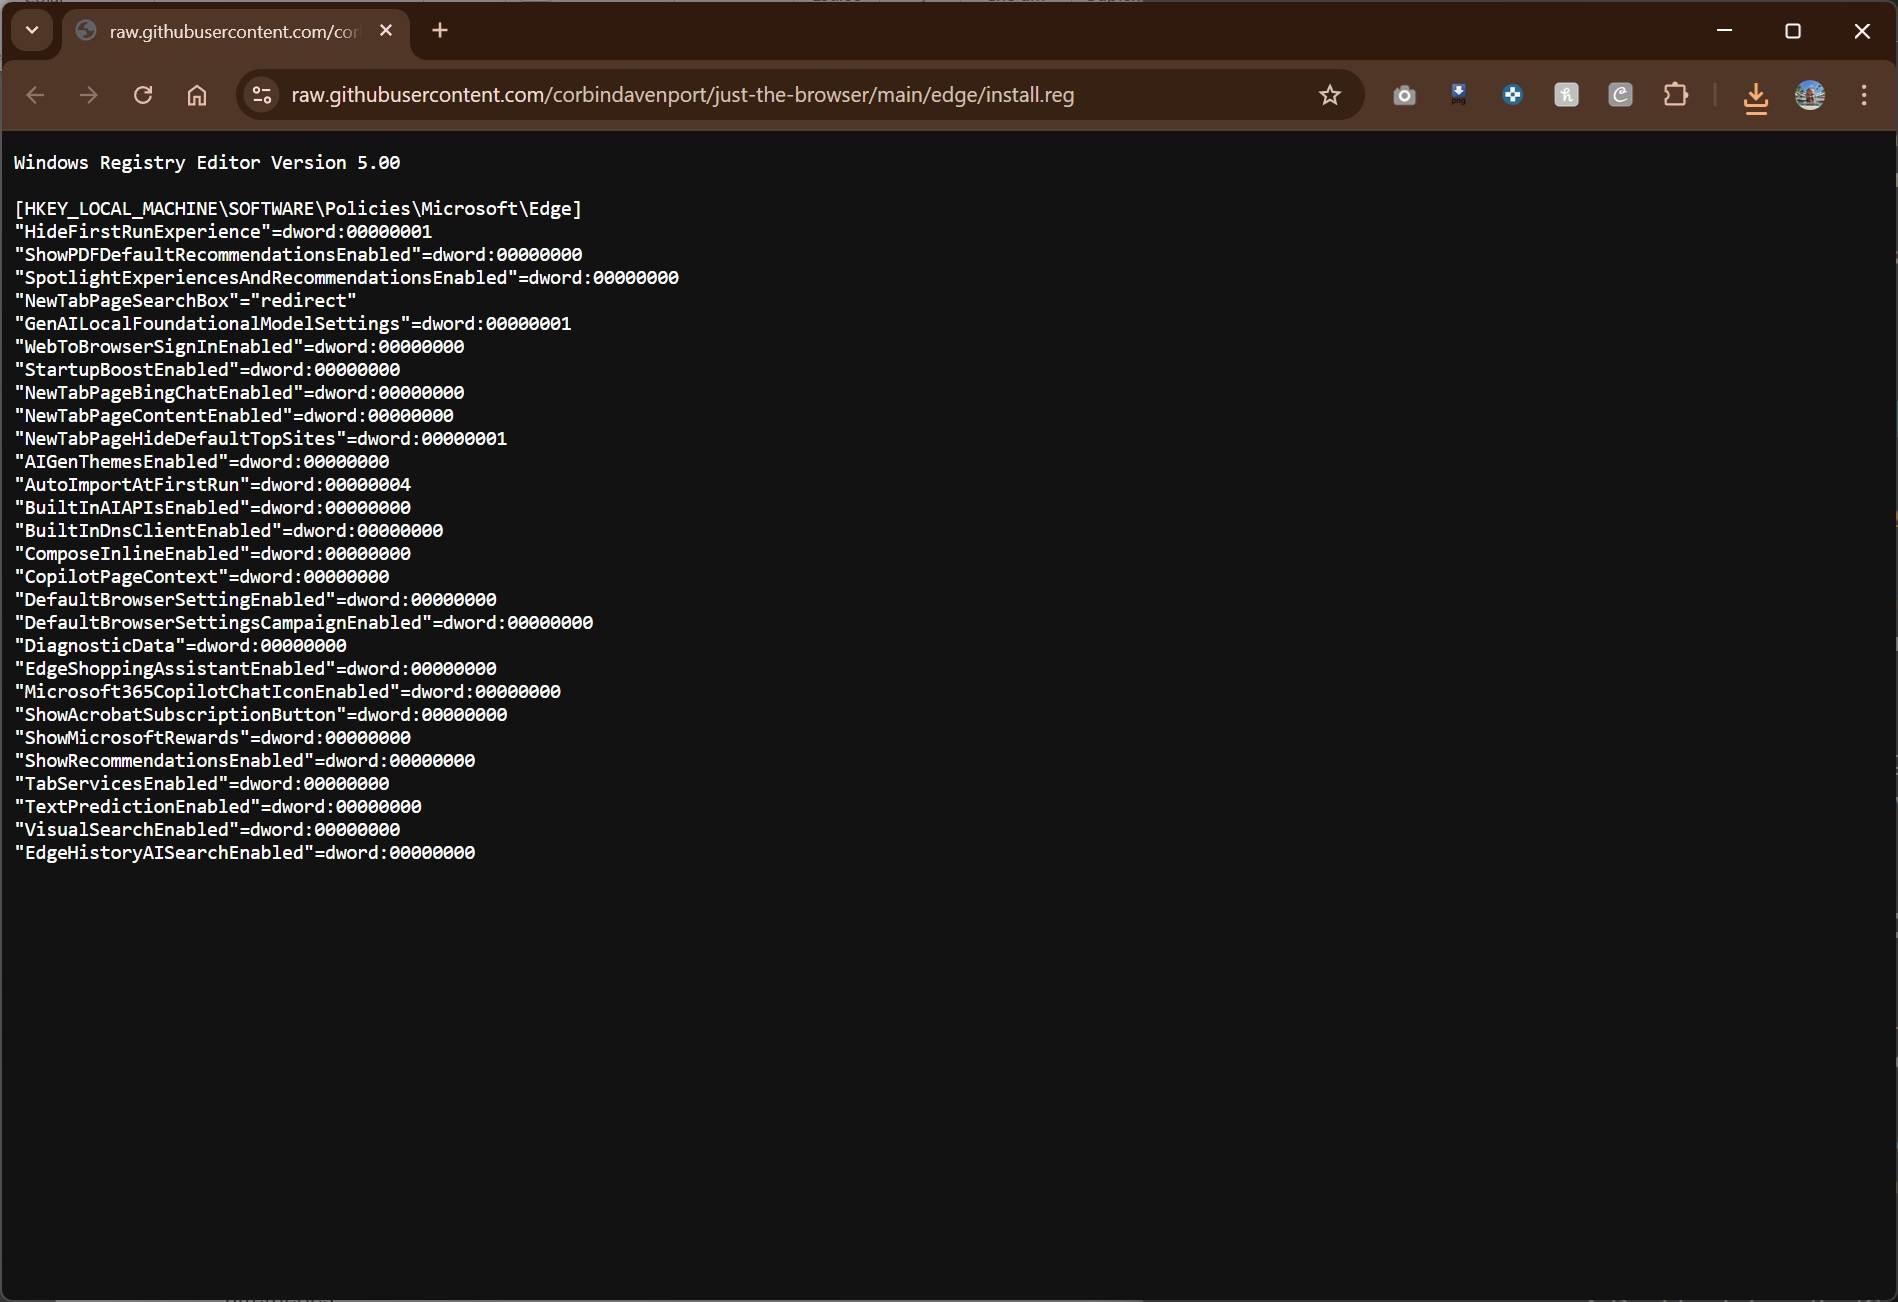Viewport: 1898px width, 1302px height.
Task: Open the Chrome three-dot menu
Action: [1863, 95]
